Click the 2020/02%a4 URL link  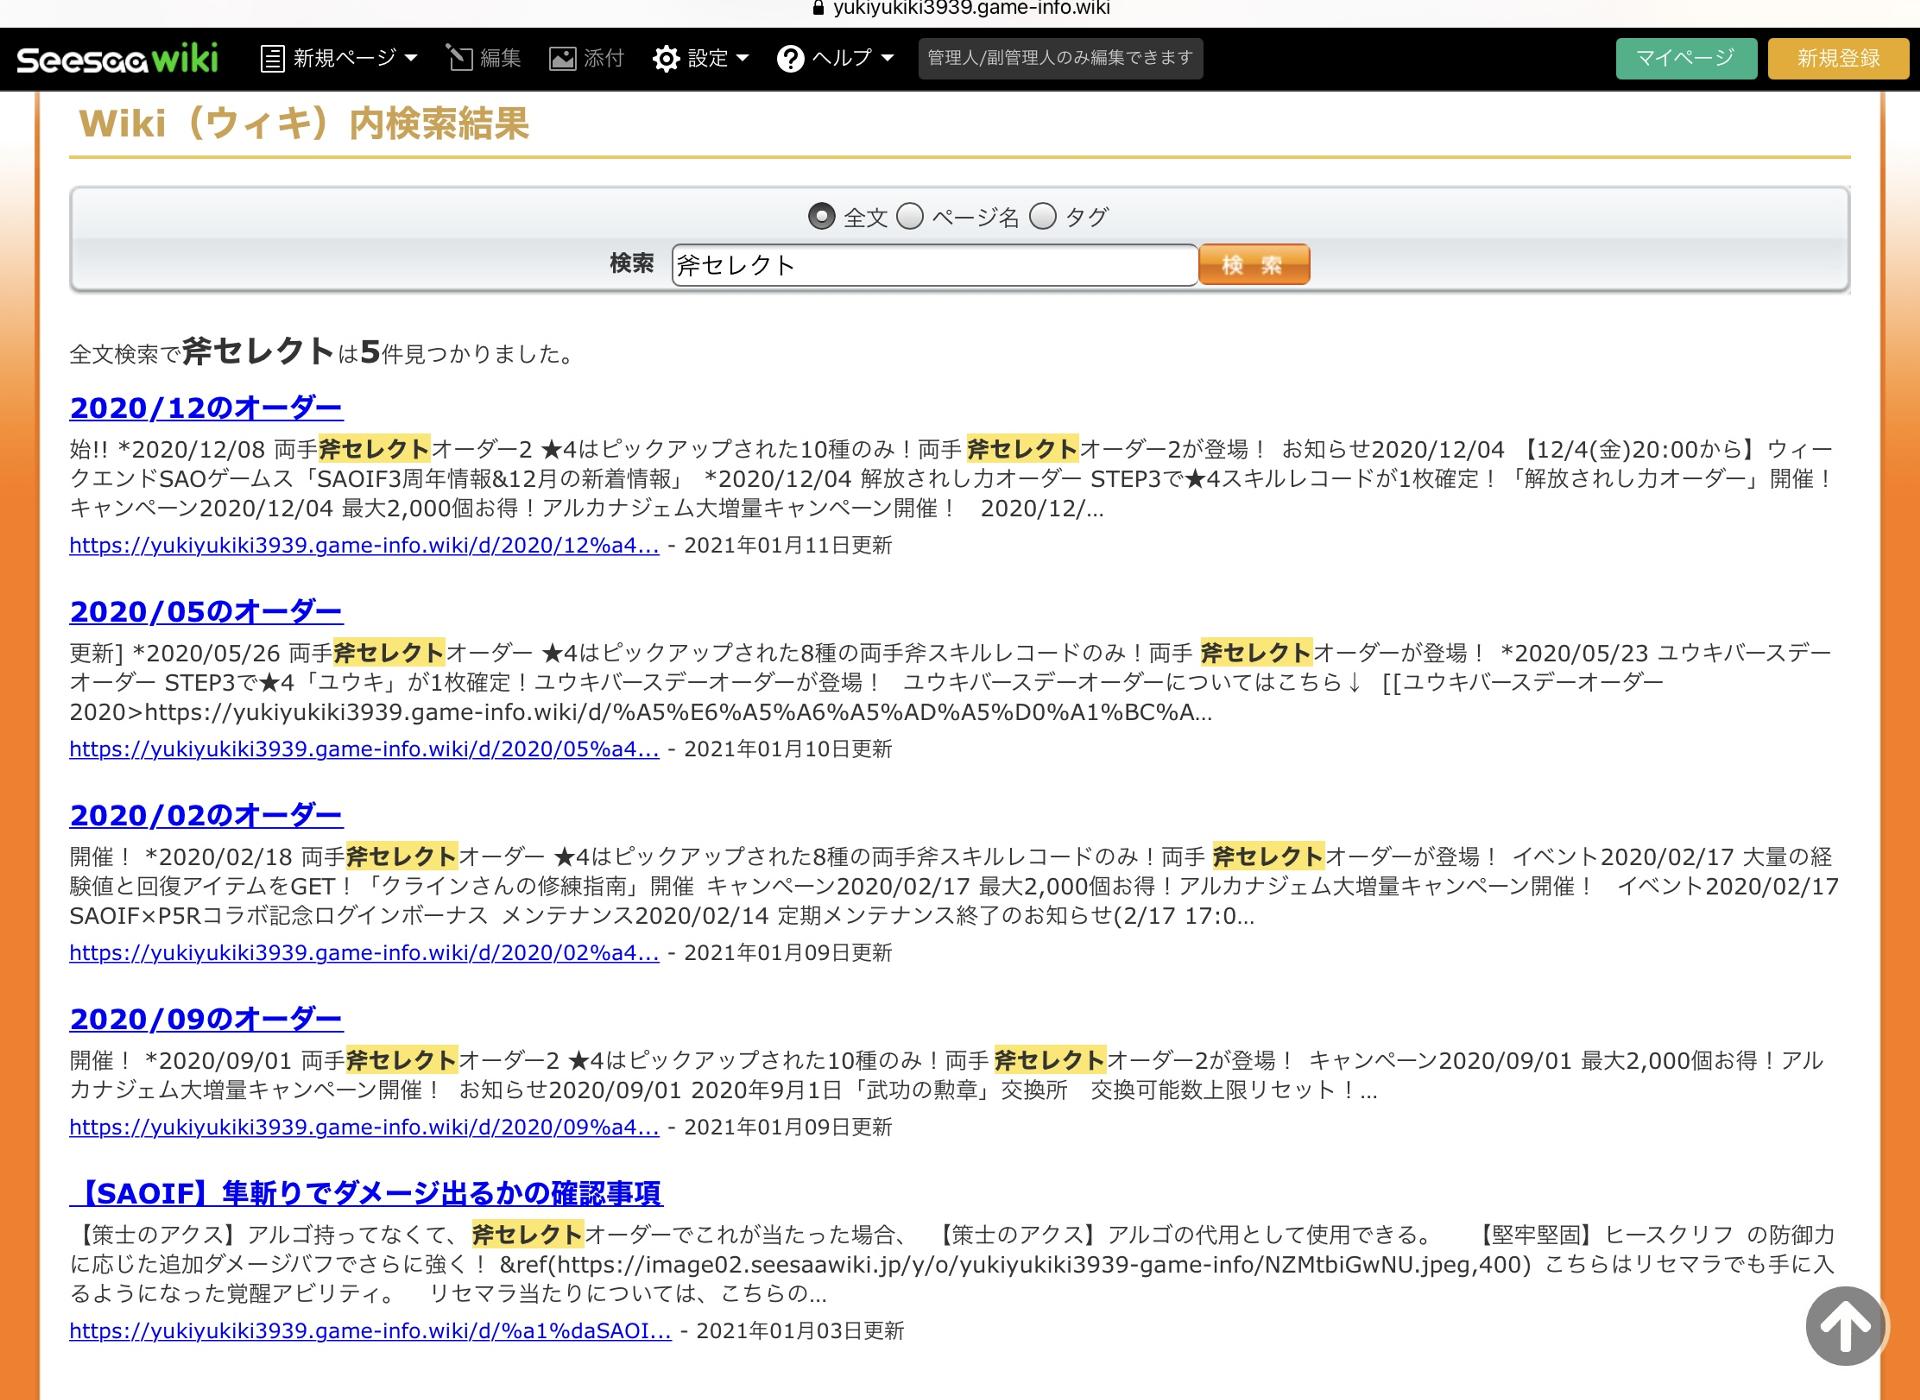pos(364,953)
